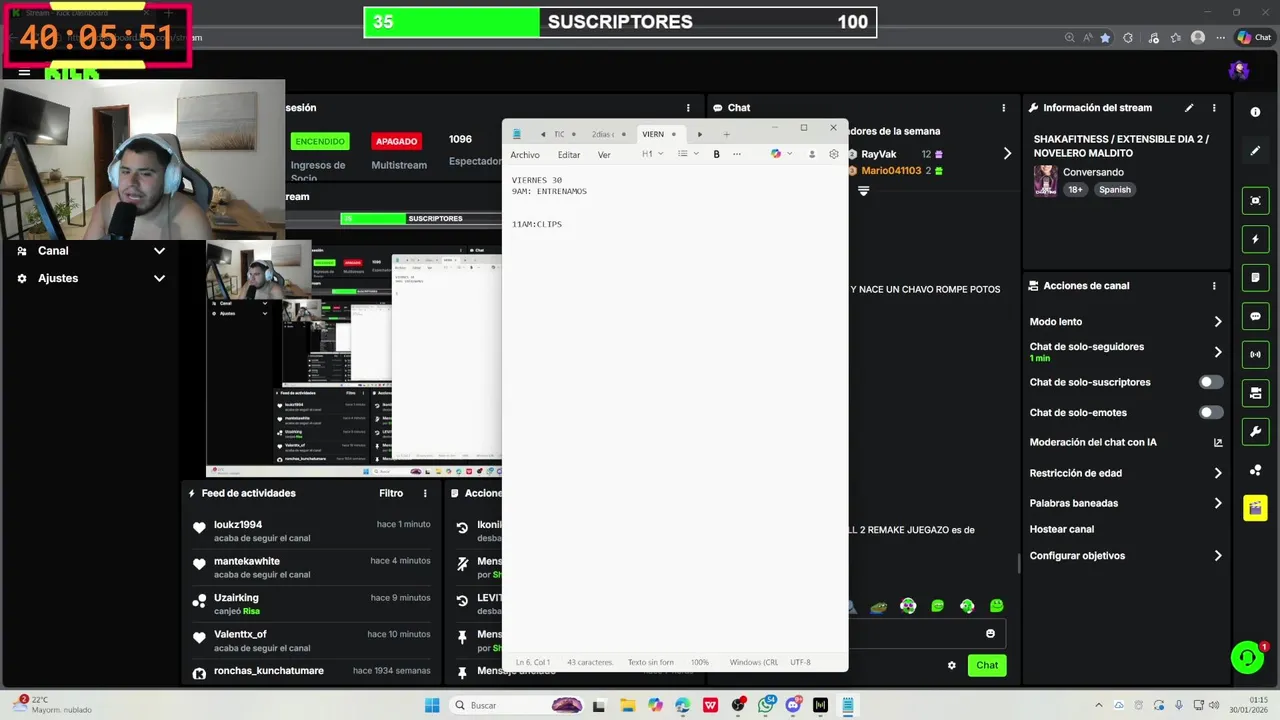Open the profile avatar in dashboard header

1239,70
